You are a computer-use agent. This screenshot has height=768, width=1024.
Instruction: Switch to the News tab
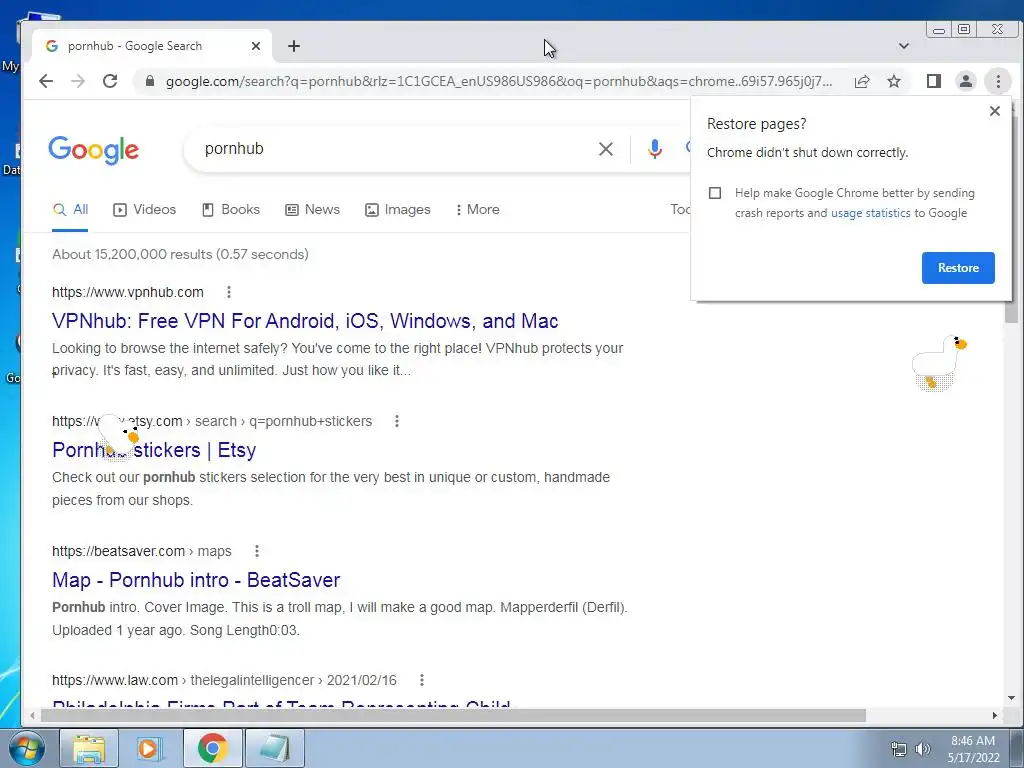coord(312,210)
